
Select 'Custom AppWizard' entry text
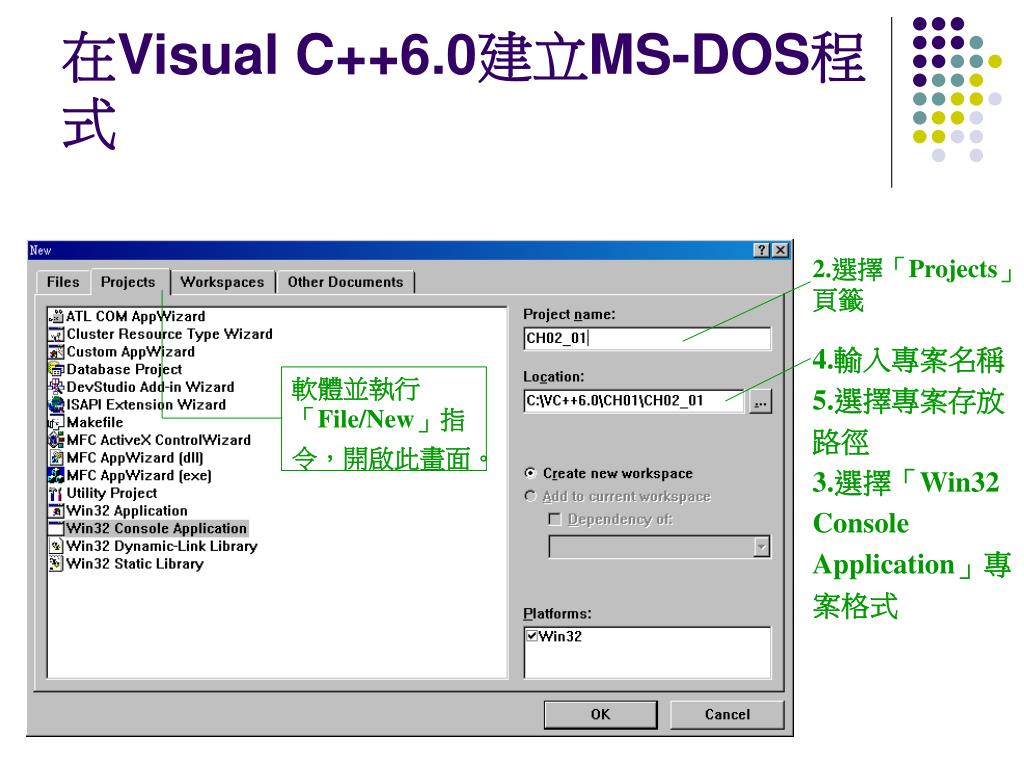coord(131,352)
